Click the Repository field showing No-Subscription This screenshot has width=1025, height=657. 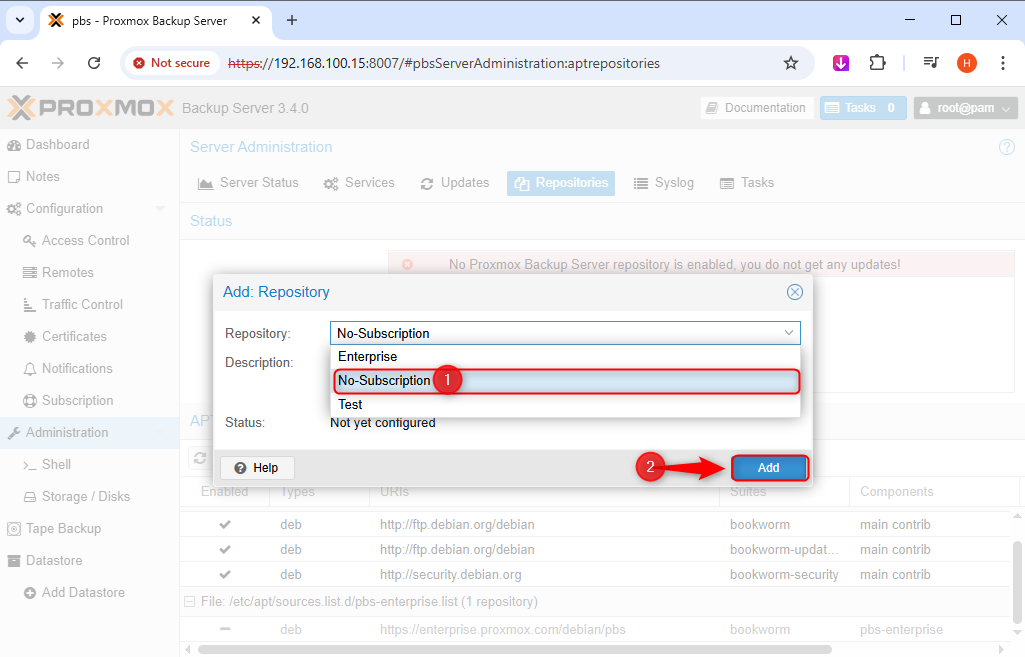tap(565, 333)
